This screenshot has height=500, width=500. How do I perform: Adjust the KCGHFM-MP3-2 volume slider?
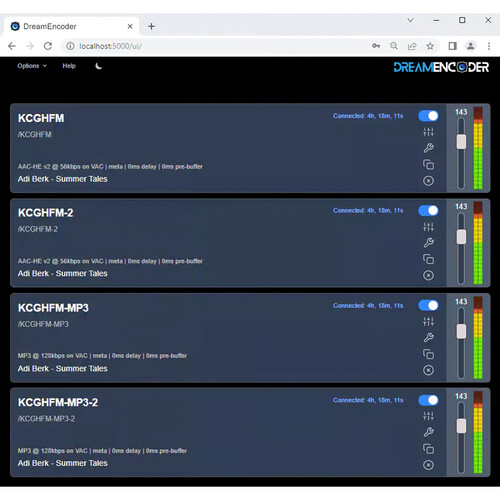click(x=461, y=426)
